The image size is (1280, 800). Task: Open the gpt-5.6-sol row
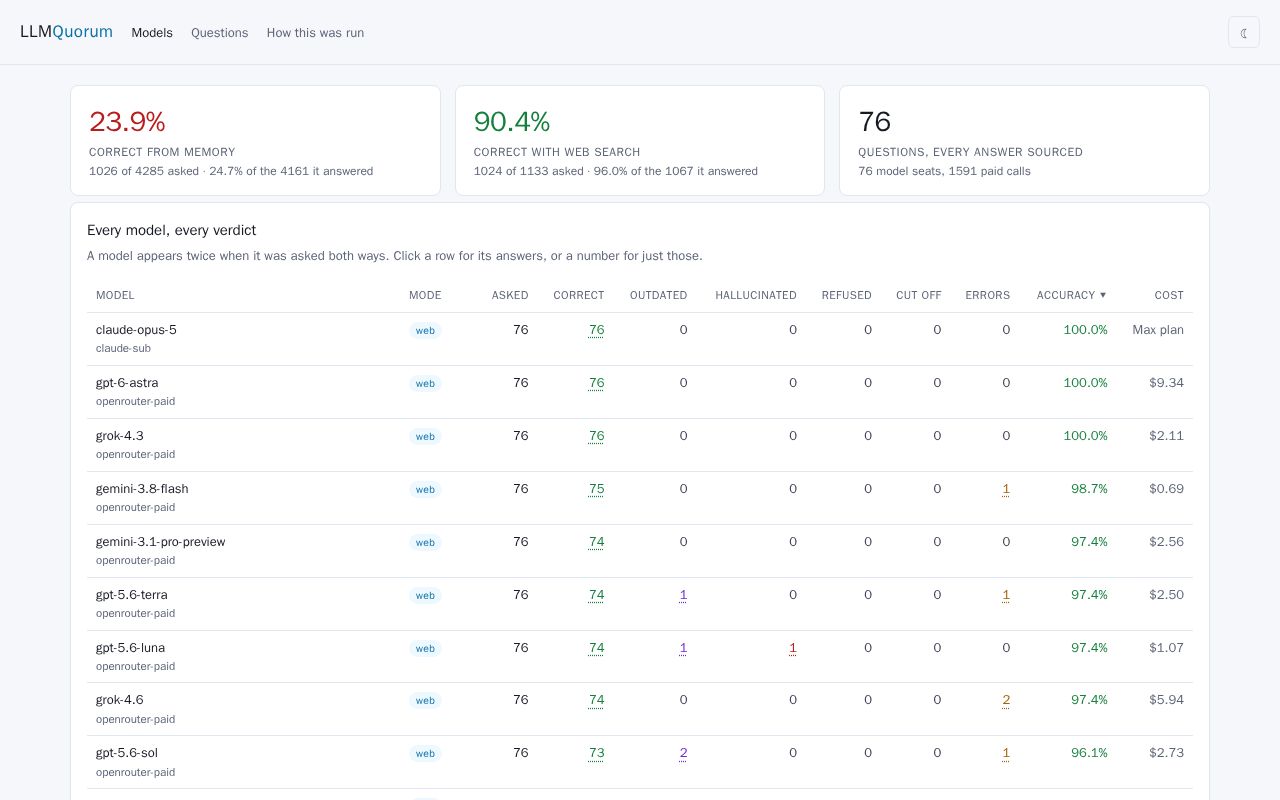point(640,762)
